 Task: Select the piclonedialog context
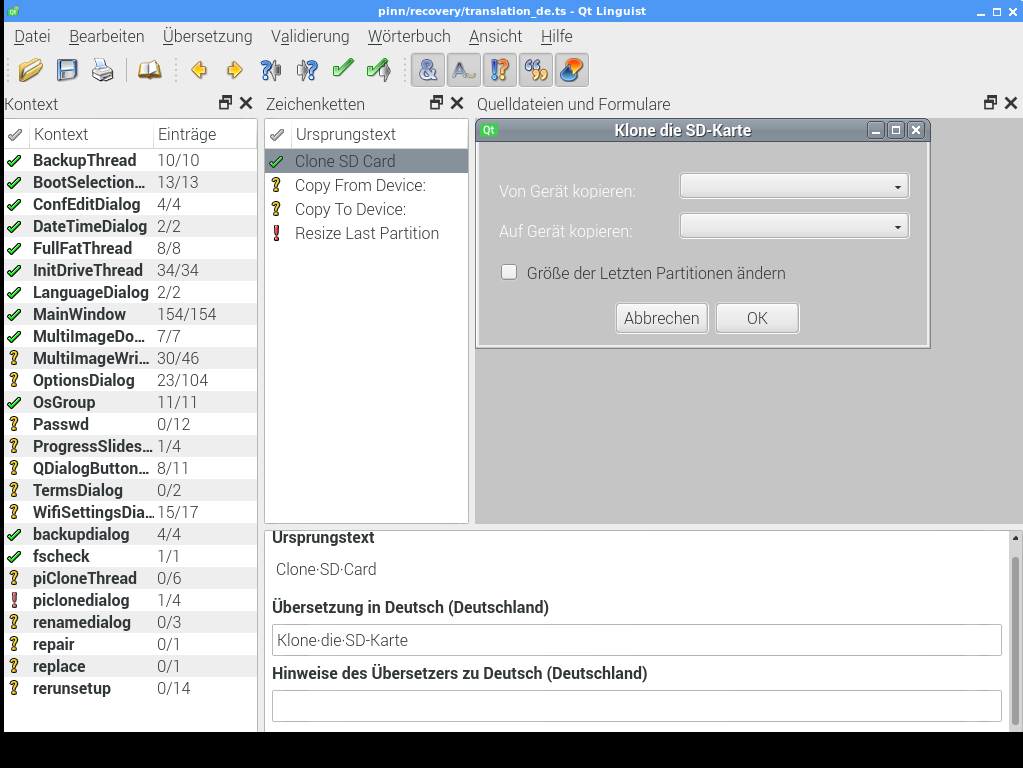coord(130,600)
